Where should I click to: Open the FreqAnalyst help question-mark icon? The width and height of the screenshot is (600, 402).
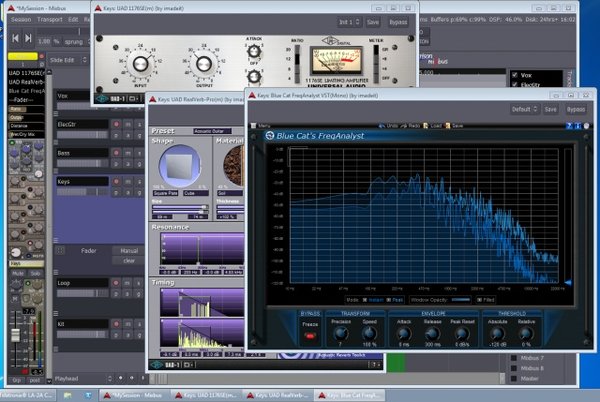tap(569, 126)
